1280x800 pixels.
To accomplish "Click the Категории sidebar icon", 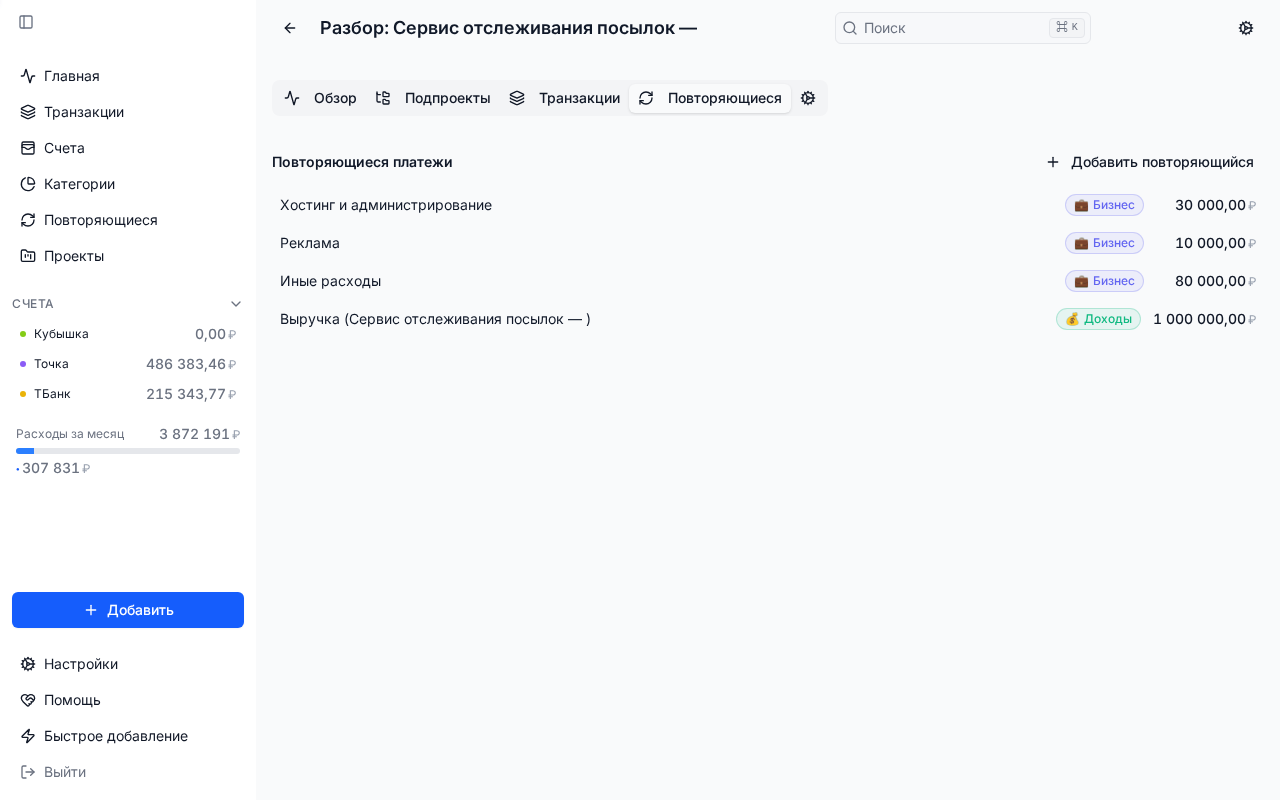I will pos(28,184).
